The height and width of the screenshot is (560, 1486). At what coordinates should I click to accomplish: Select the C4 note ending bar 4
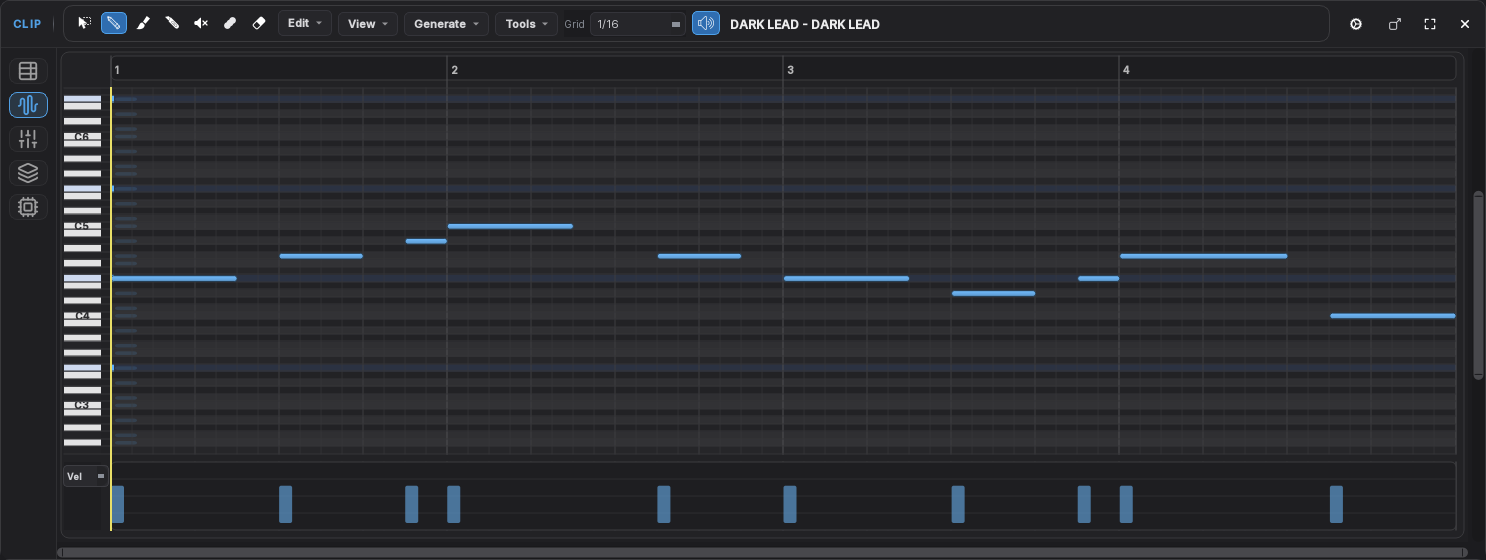(x=1392, y=316)
